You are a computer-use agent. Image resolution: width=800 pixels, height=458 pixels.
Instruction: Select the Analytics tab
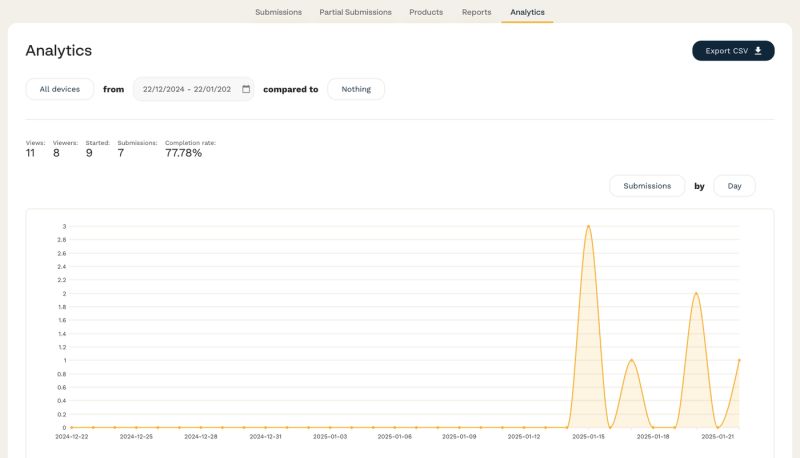click(x=527, y=12)
